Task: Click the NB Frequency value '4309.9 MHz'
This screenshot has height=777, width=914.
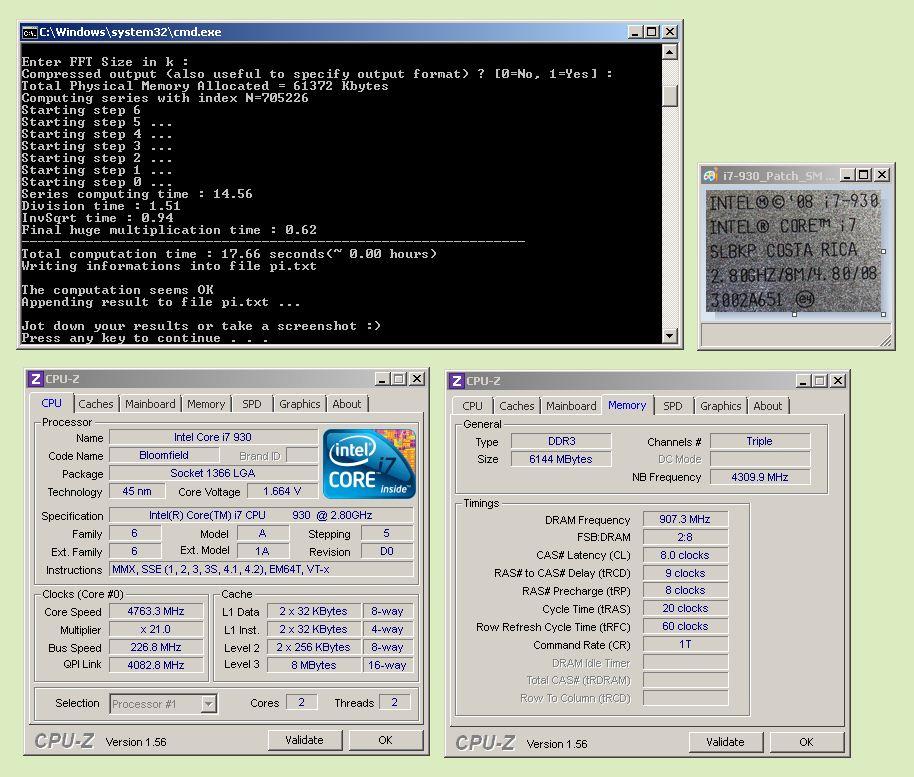Action: pyautogui.click(x=760, y=477)
